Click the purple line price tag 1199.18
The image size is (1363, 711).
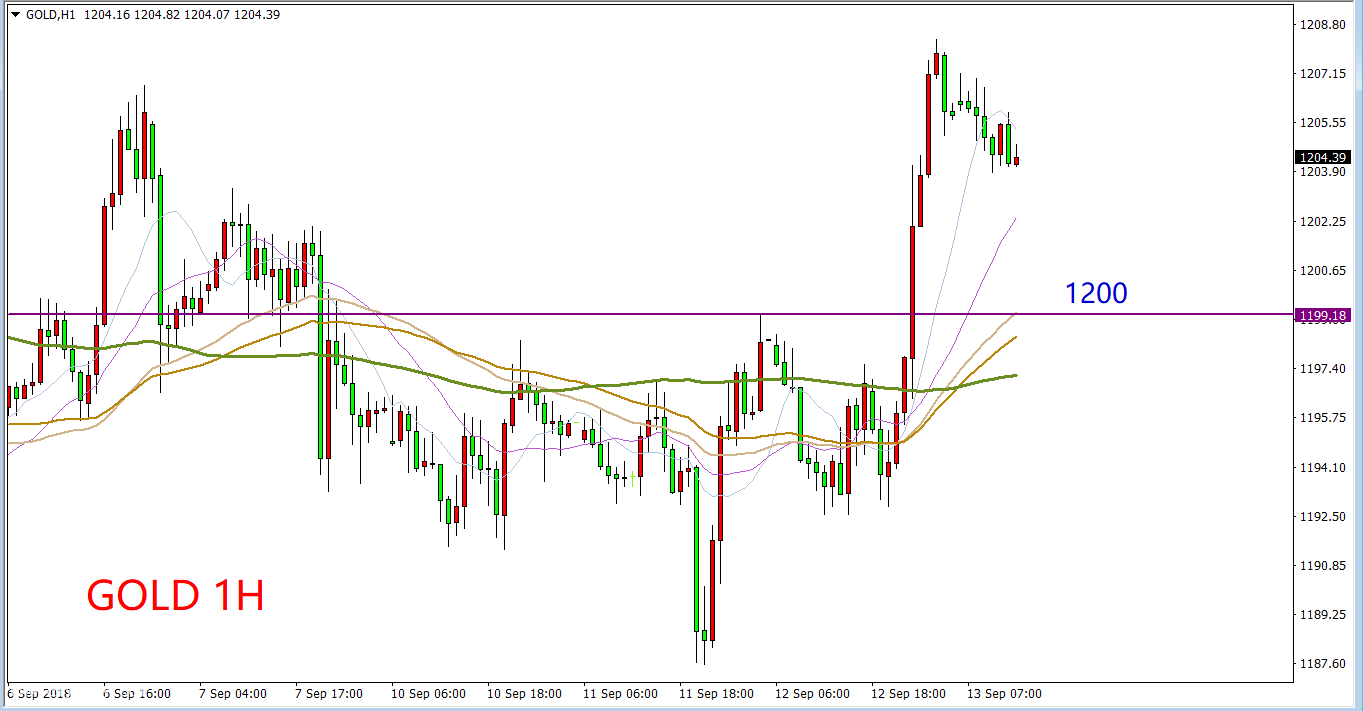tap(1323, 316)
